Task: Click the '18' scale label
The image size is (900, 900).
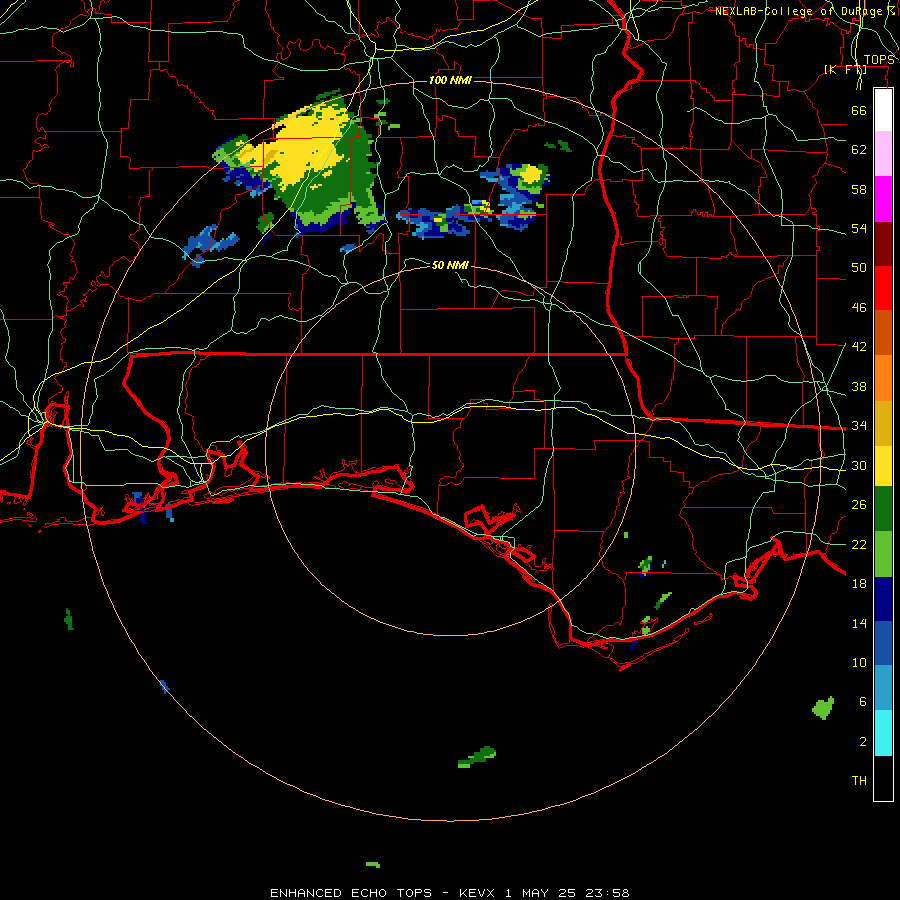Action: [x=859, y=584]
